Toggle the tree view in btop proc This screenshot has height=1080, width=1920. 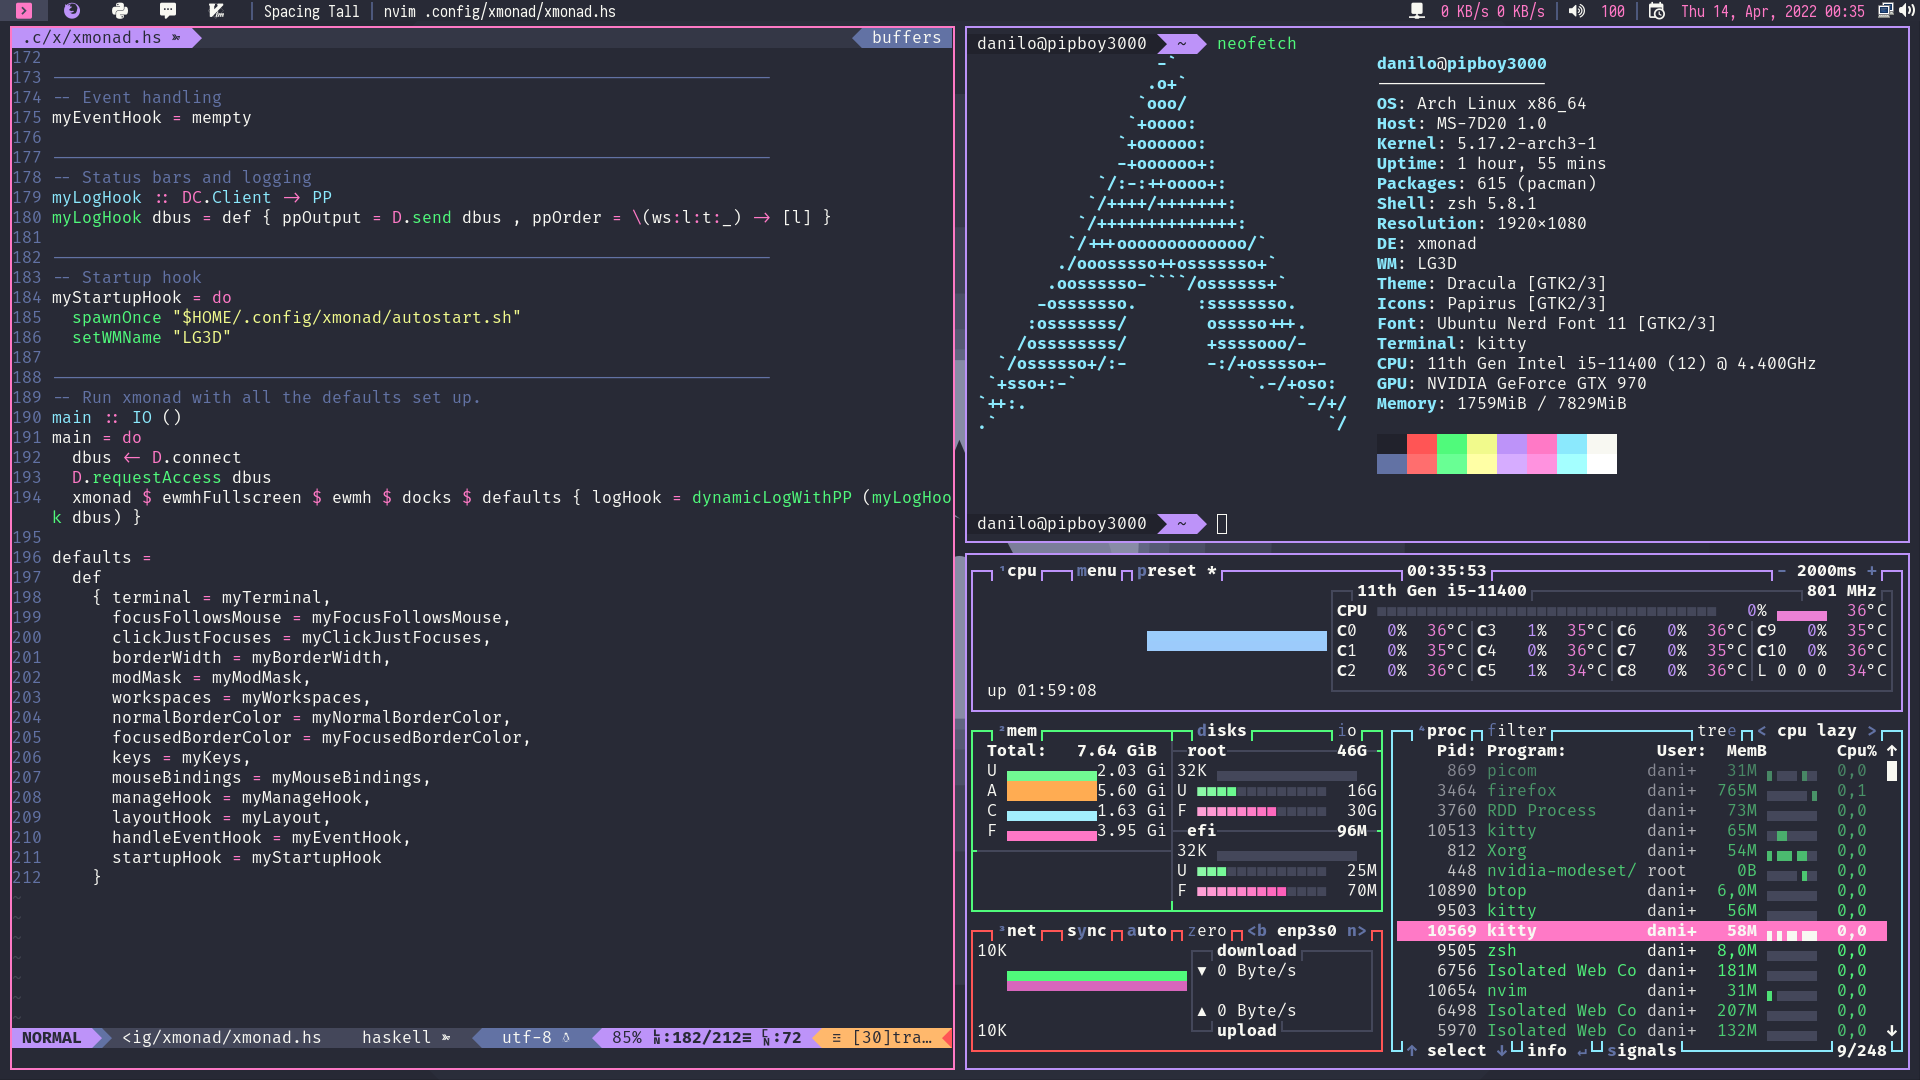pos(1716,731)
